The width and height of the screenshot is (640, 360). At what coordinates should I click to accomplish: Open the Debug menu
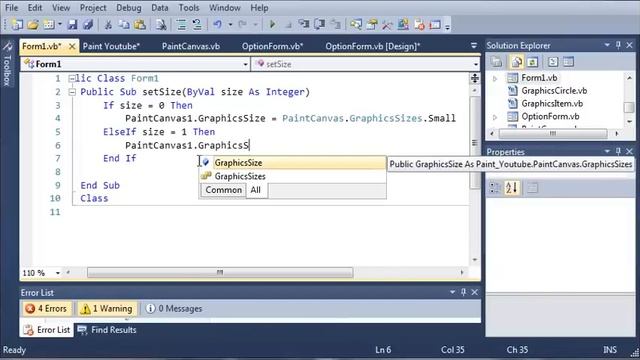129,7
